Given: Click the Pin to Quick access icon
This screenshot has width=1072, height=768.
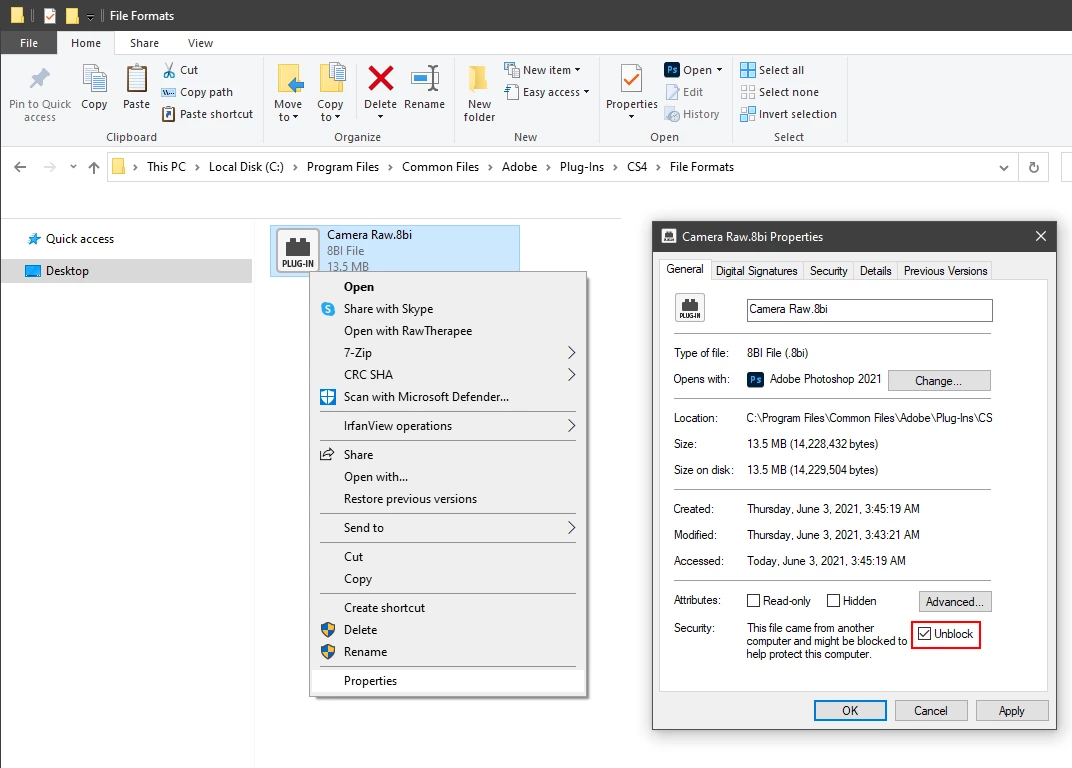Looking at the screenshot, I should [x=40, y=78].
